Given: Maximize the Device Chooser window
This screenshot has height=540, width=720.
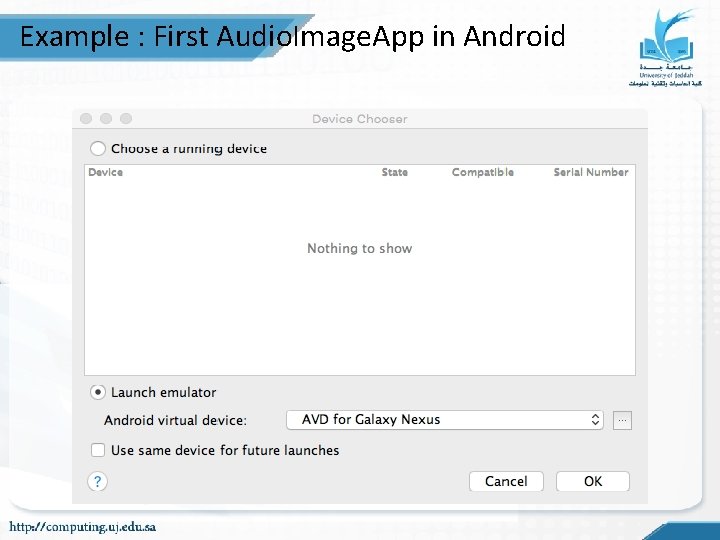Looking at the screenshot, I should coord(126,118).
